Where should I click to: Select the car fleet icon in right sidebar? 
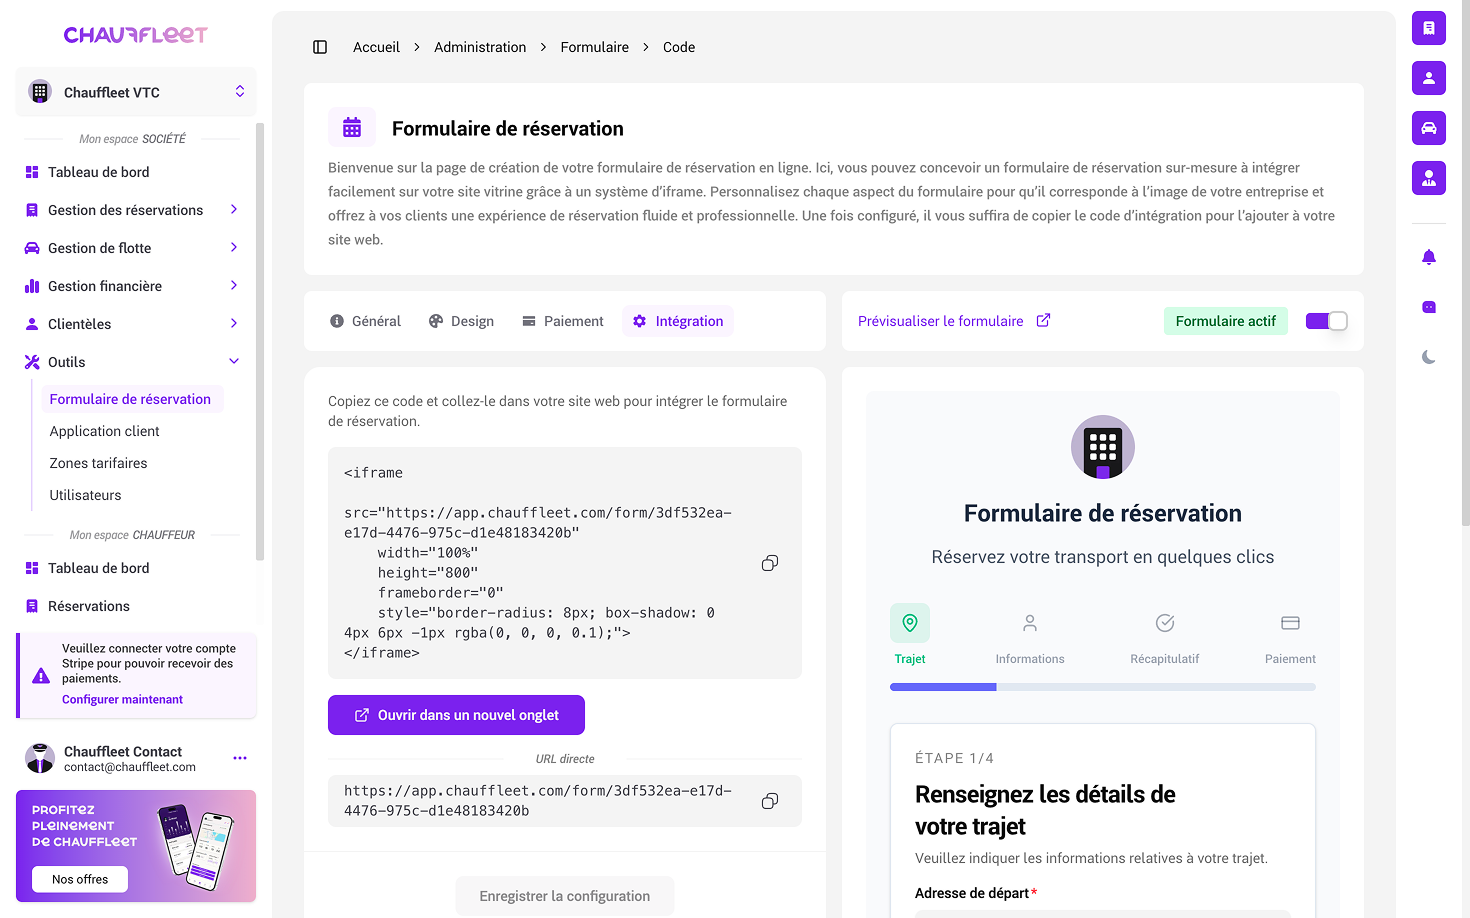click(x=1428, y=128)
